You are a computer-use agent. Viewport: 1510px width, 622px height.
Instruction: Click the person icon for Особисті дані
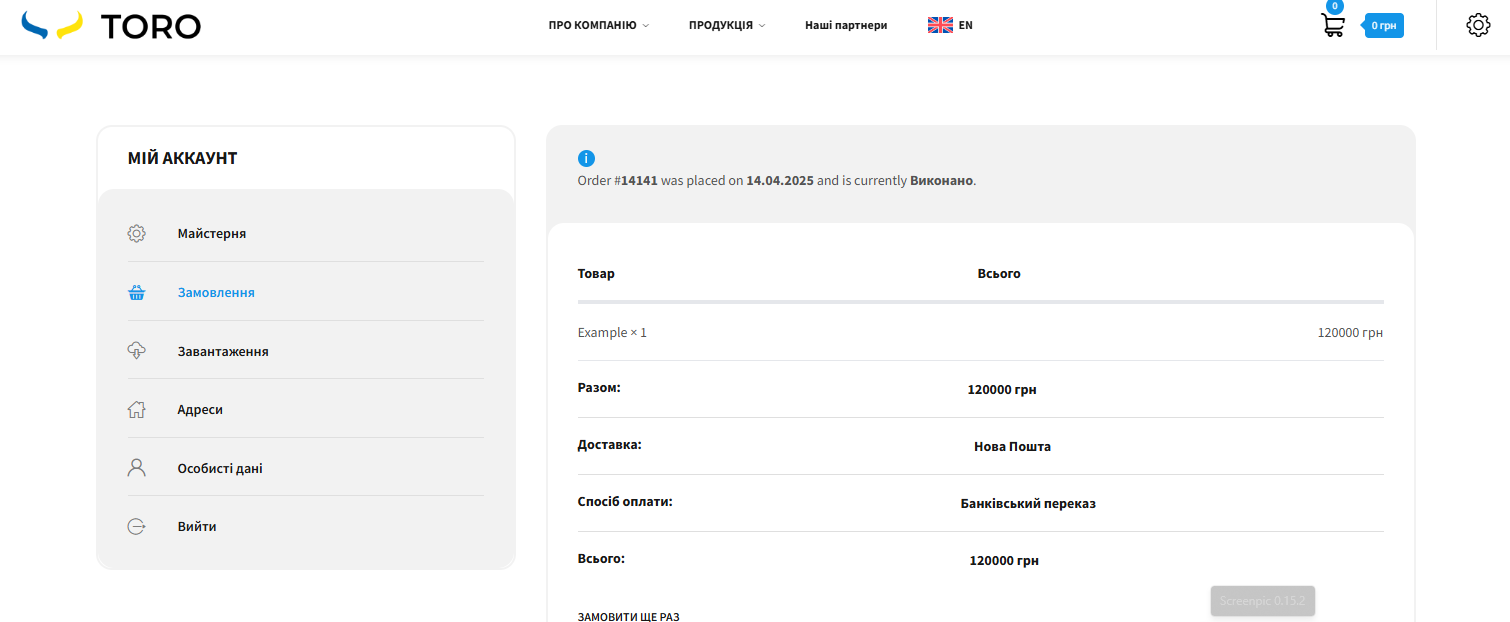[x=137, y=468]
